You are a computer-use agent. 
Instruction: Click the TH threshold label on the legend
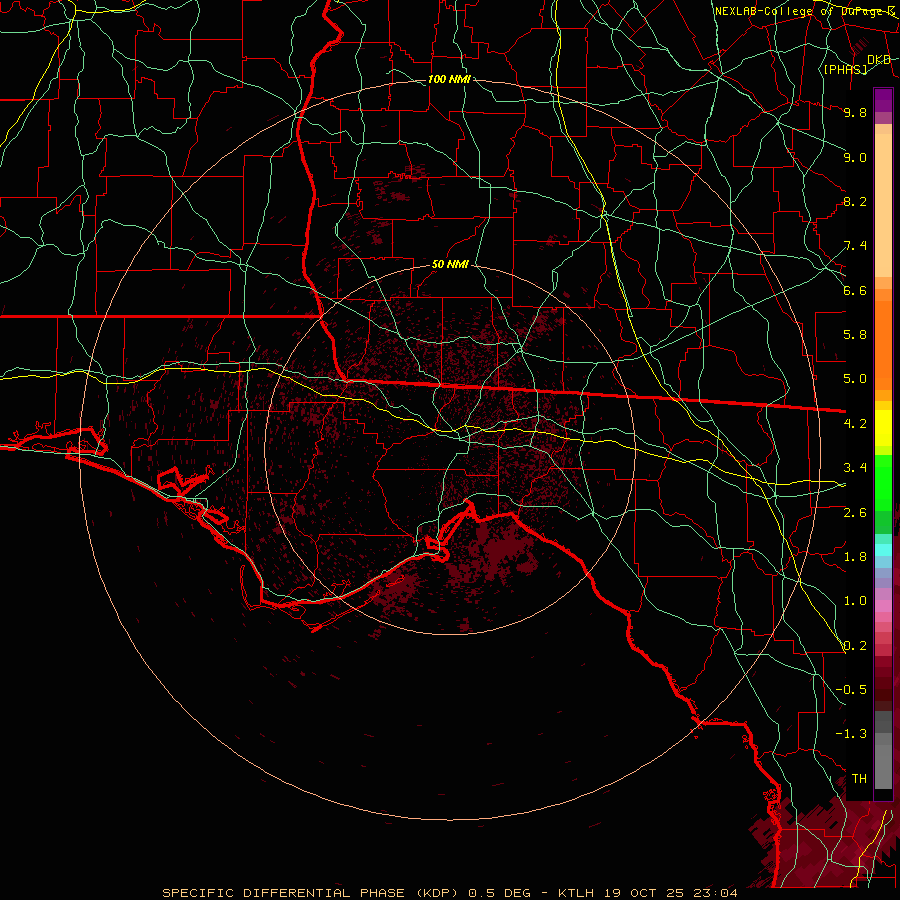[859, 779]
